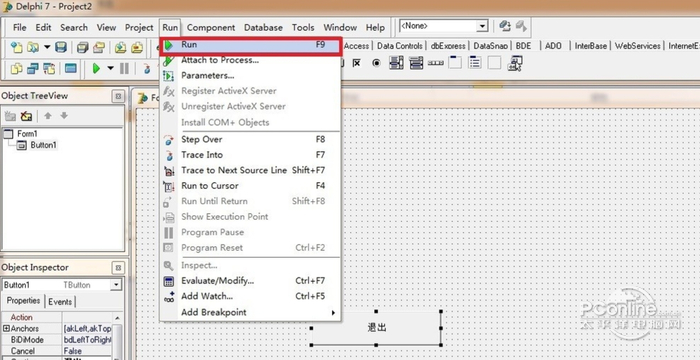Select the GroupBox component in the palette

pyautogui.click(x=455, y=63)
